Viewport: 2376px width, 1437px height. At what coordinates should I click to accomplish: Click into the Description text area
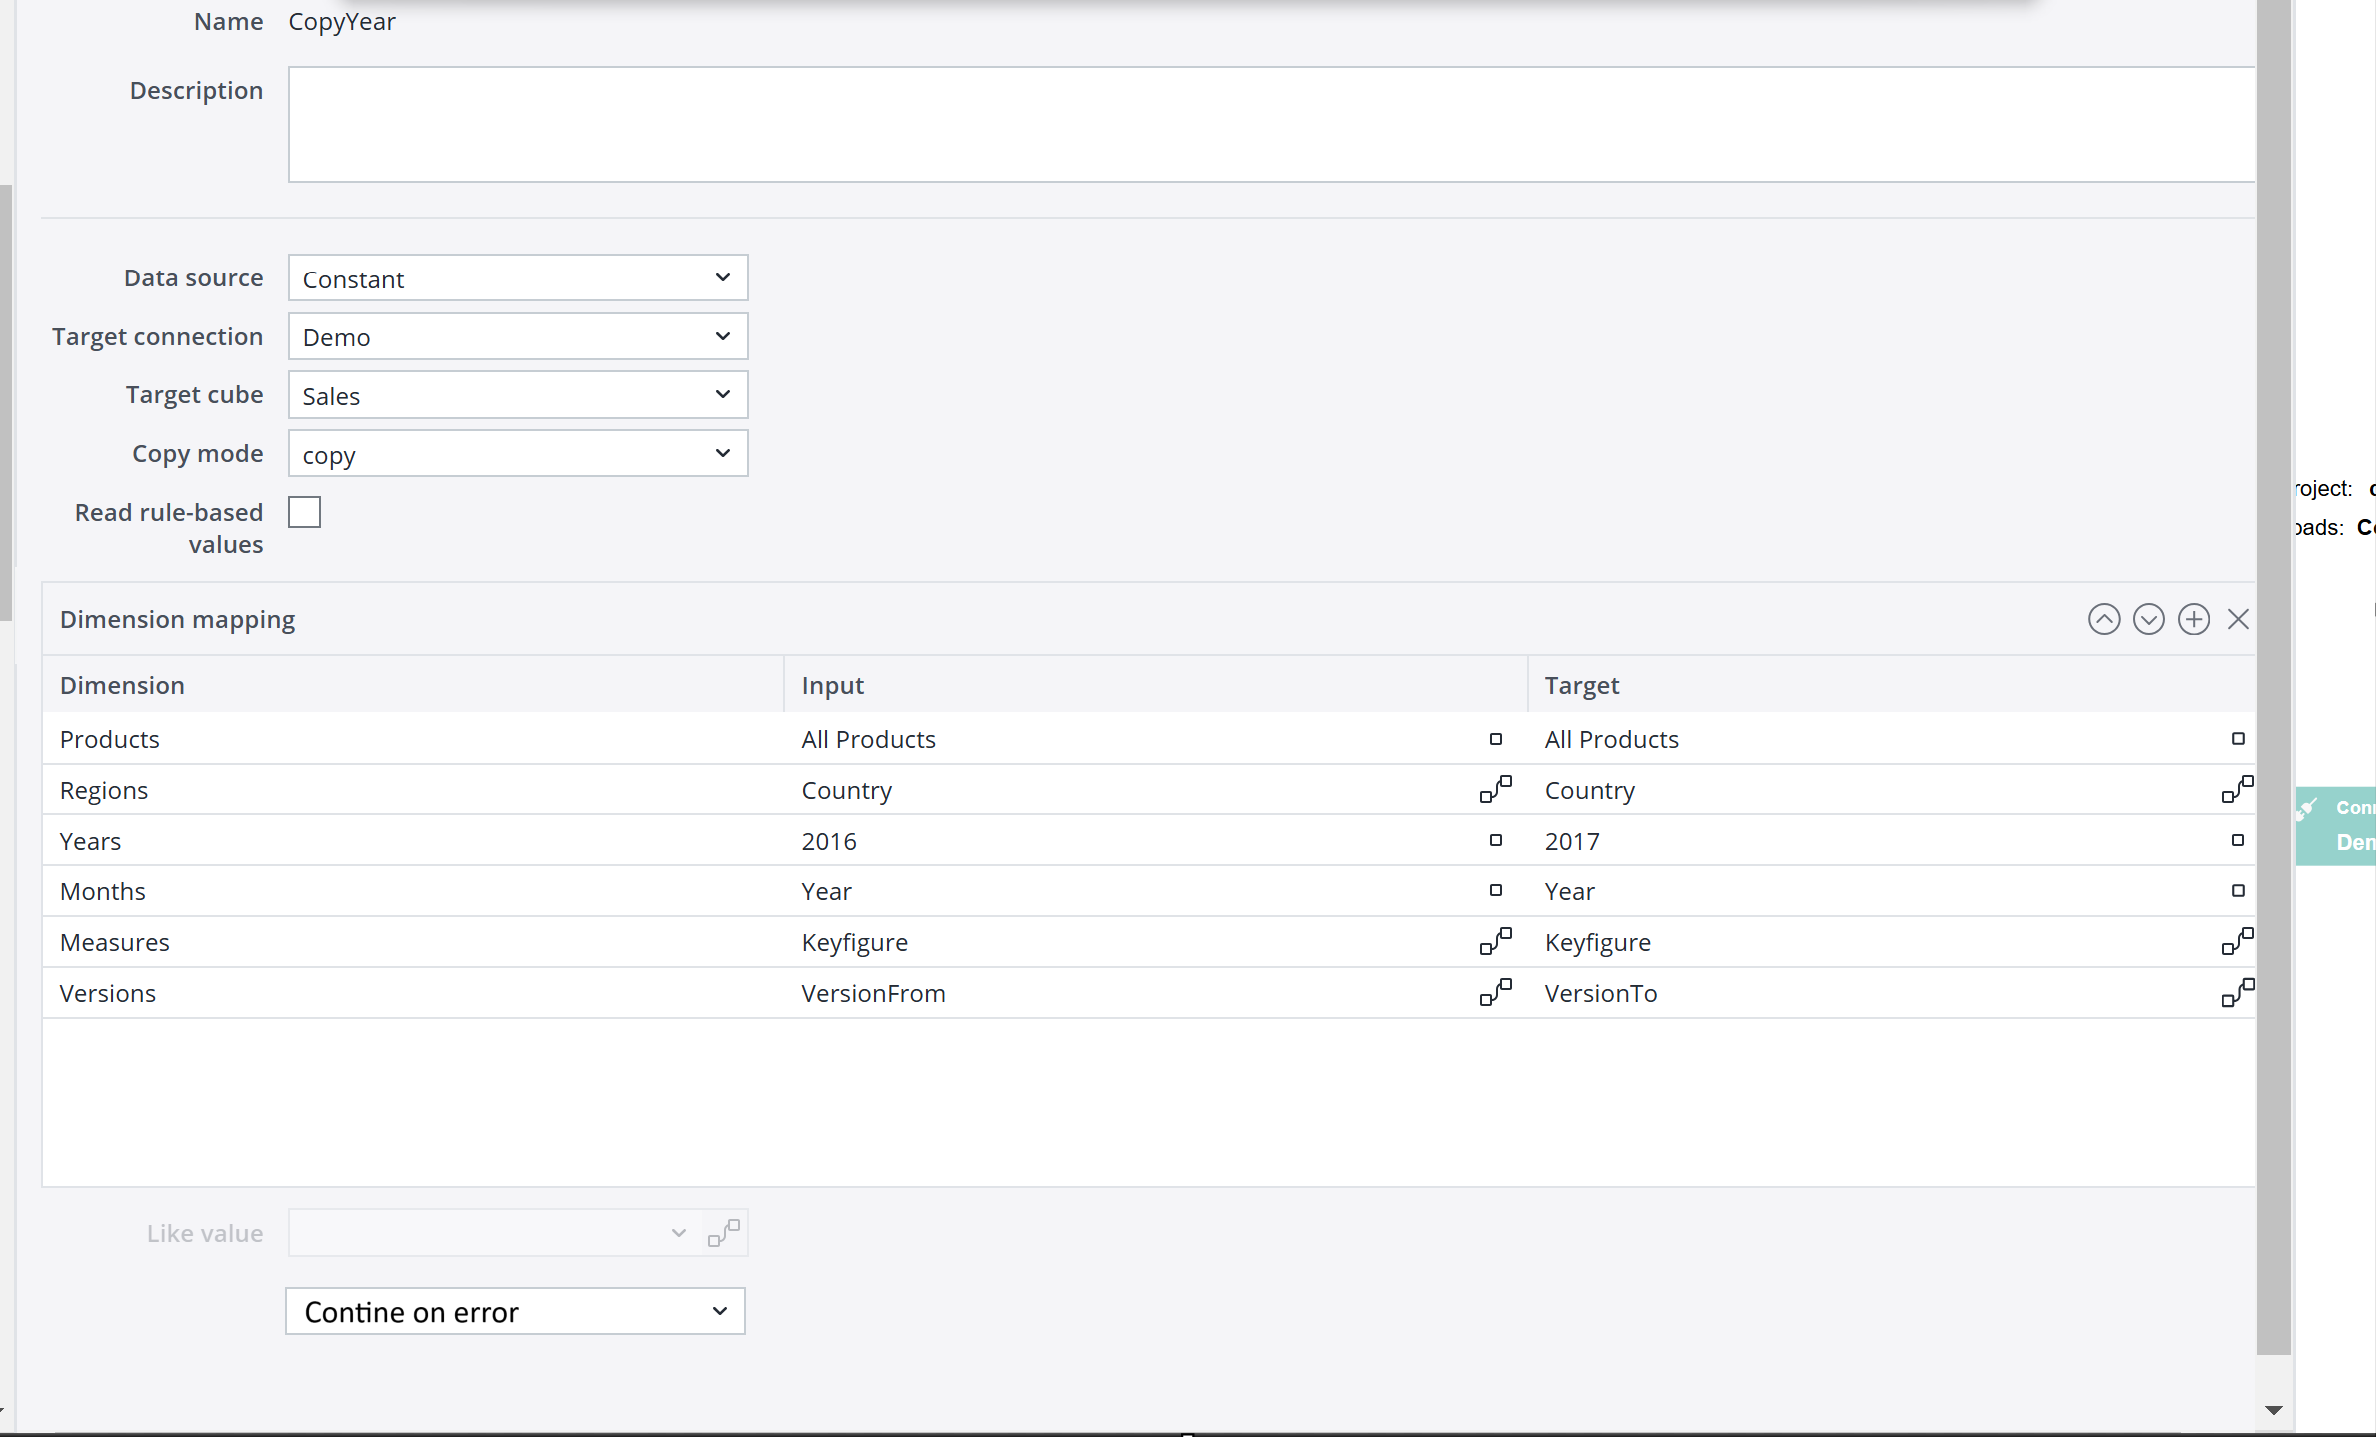[x=1270, y=124]
